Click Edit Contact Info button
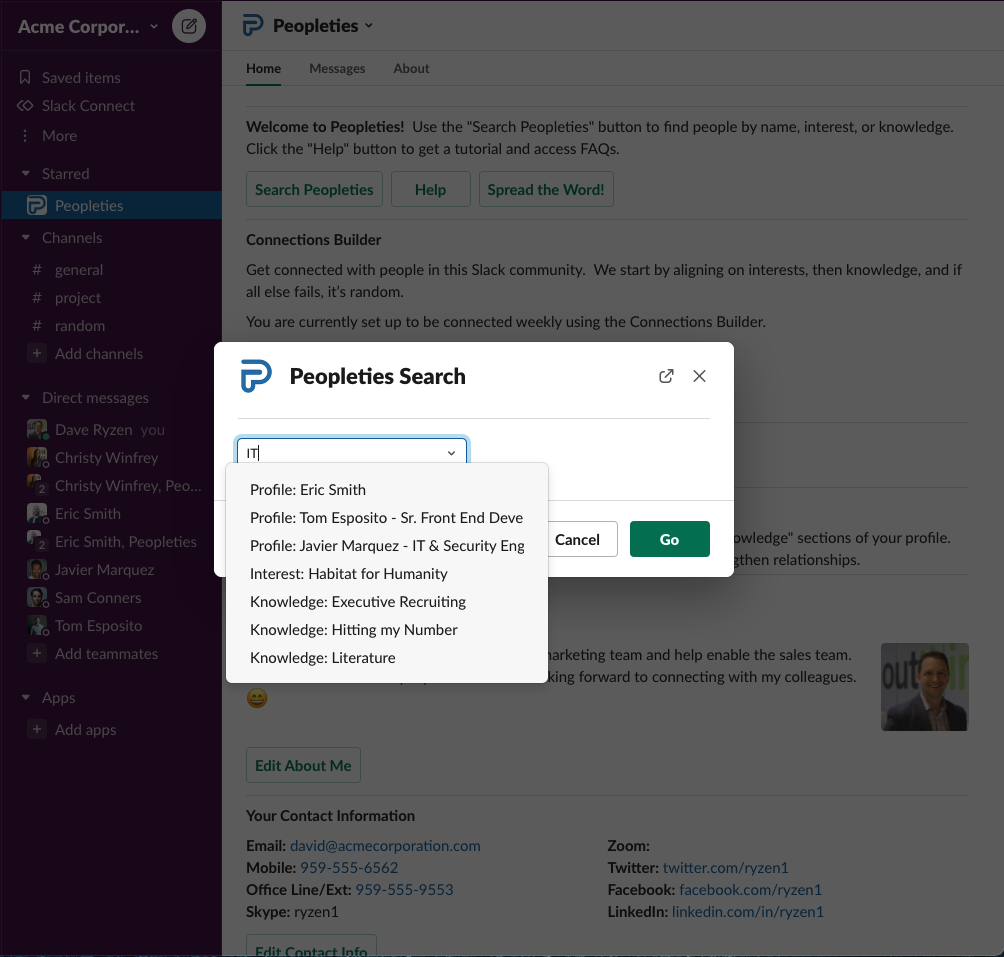 311,946
